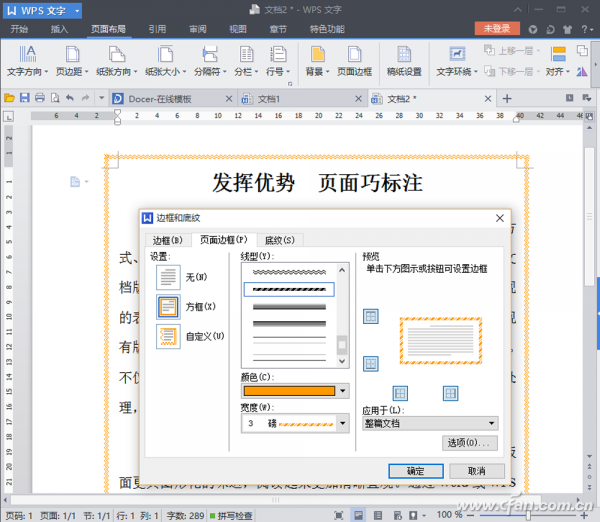The height and width of the screenshot is (522, 600).
Task: Open the 文字方向 text direction tool
Action: (28, 60)
